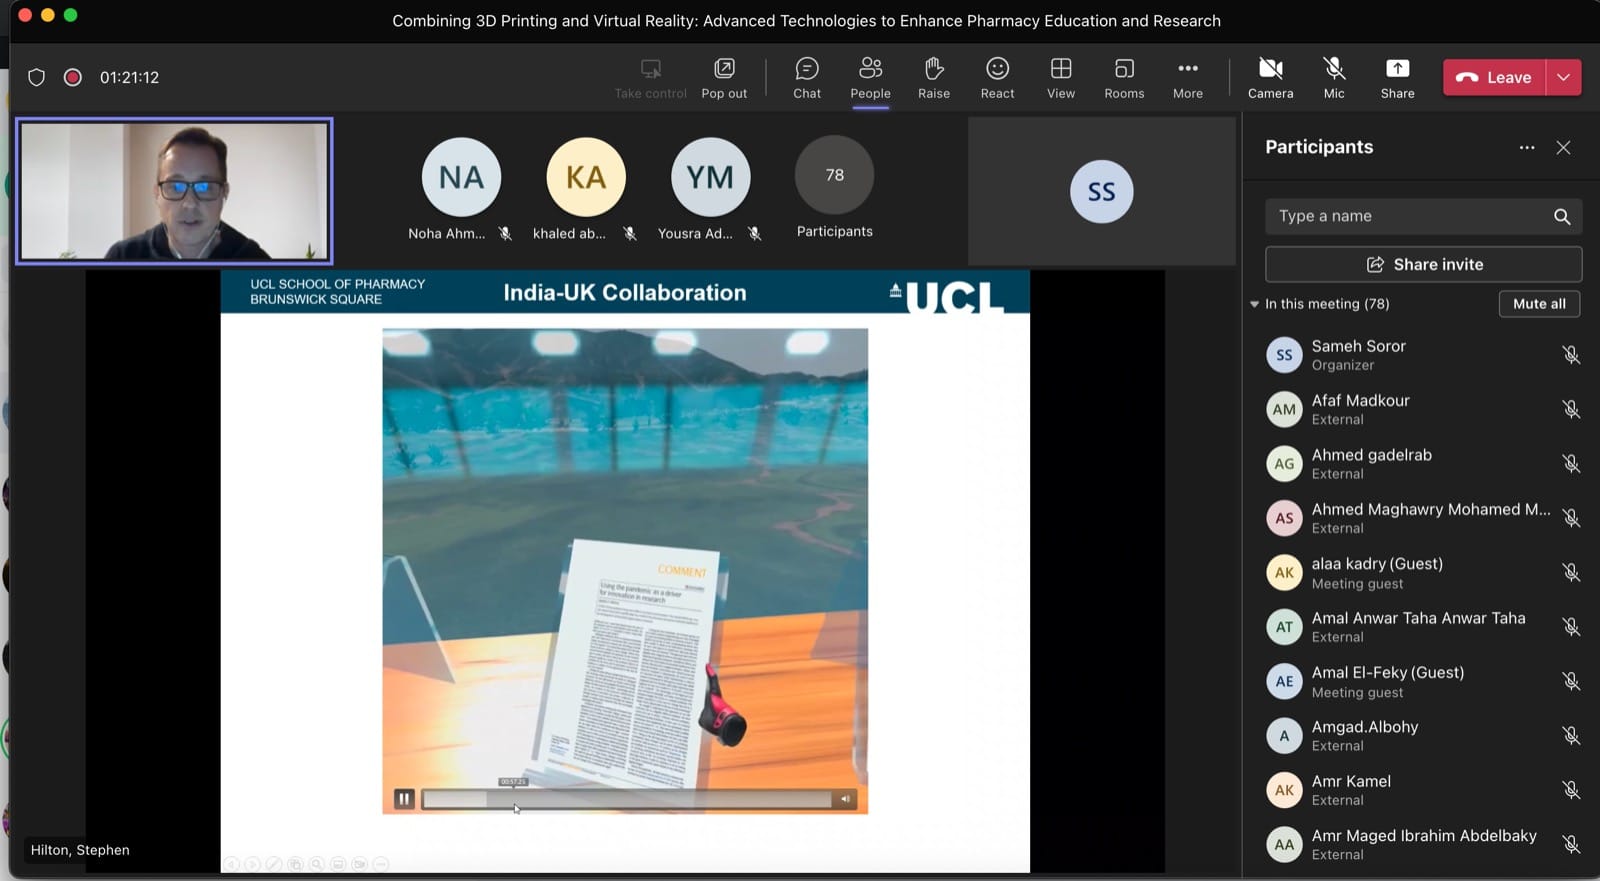Unmute the Mic
Screen dimensions: 1600x881
(1334, 78)
